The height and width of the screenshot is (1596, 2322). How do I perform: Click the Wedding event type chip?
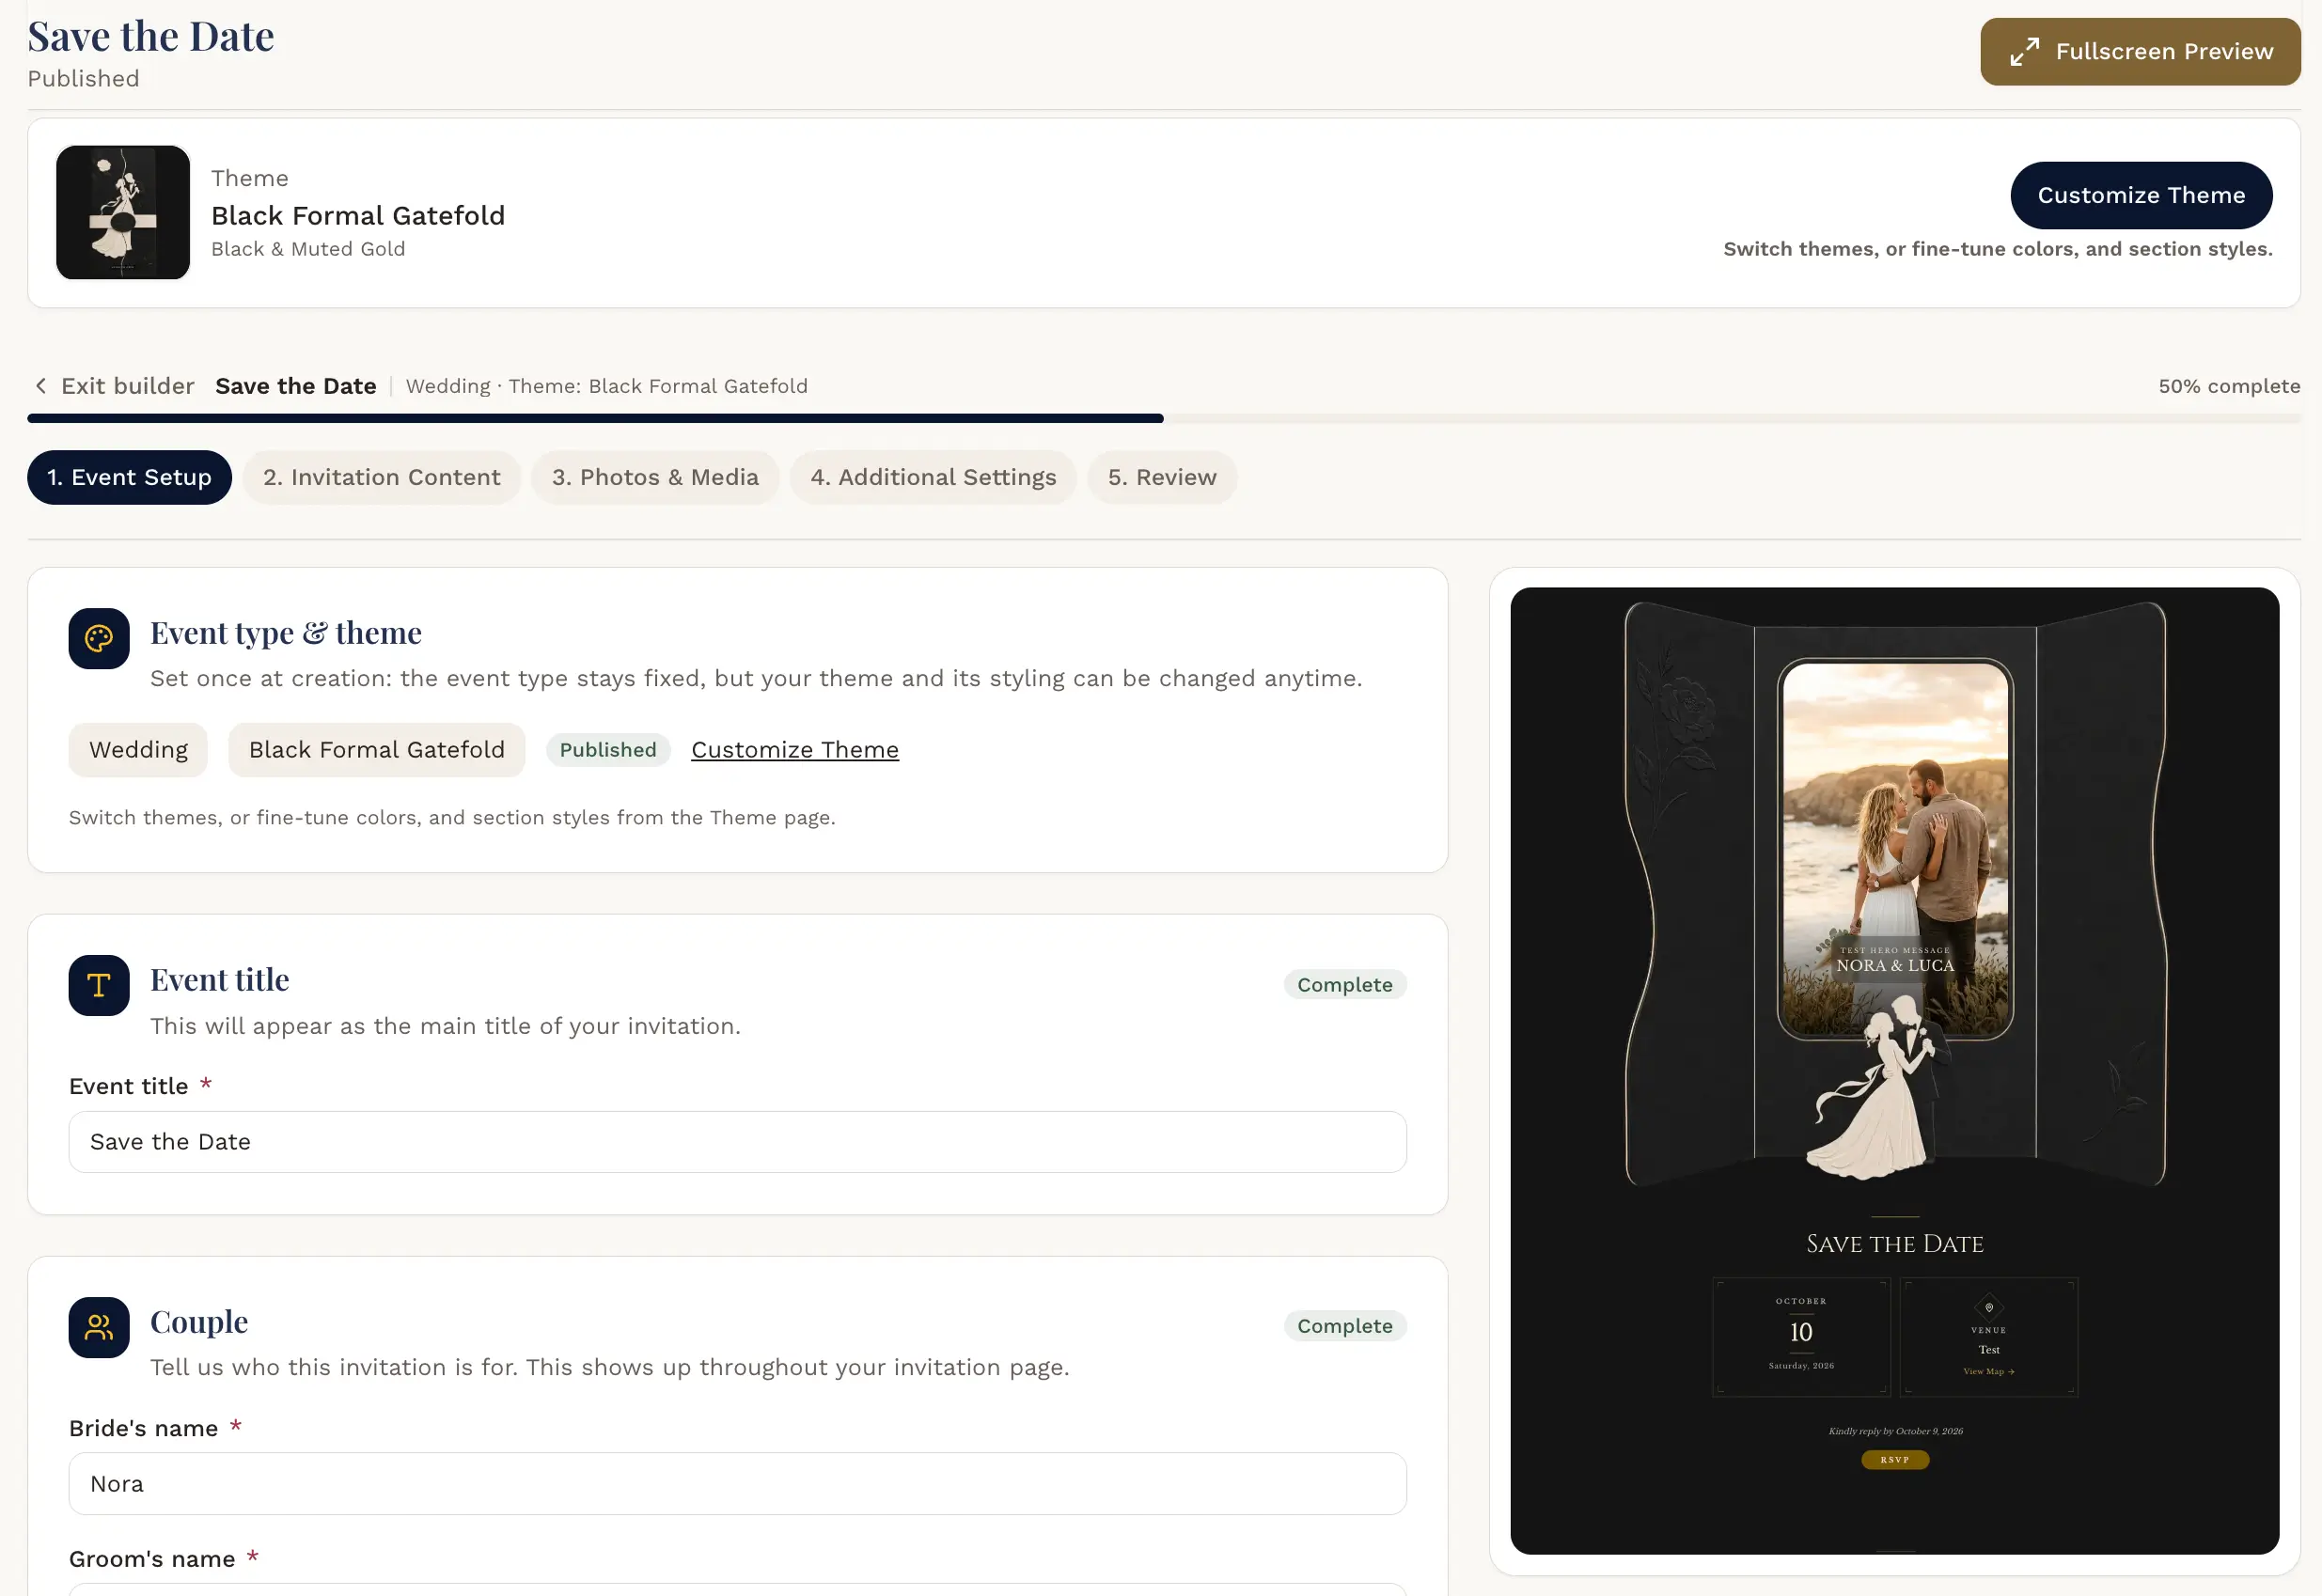tap(138, 750)
